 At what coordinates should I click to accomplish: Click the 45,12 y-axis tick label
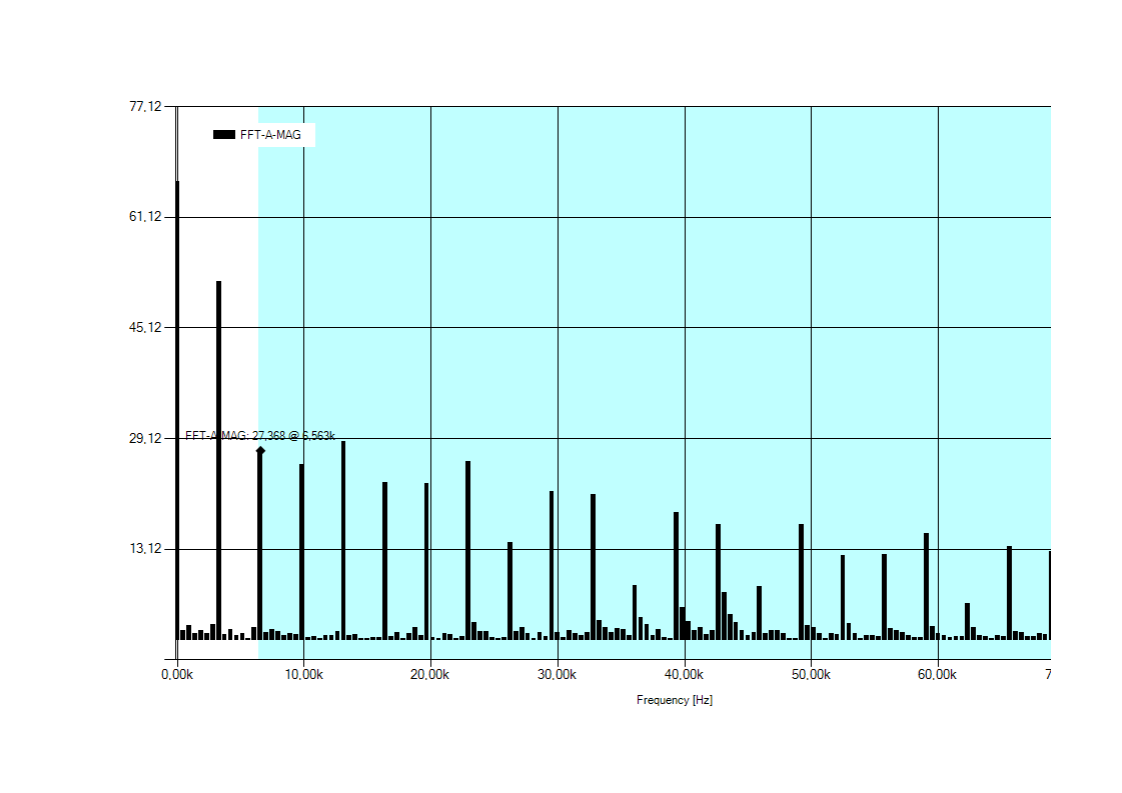pos(144,327)
